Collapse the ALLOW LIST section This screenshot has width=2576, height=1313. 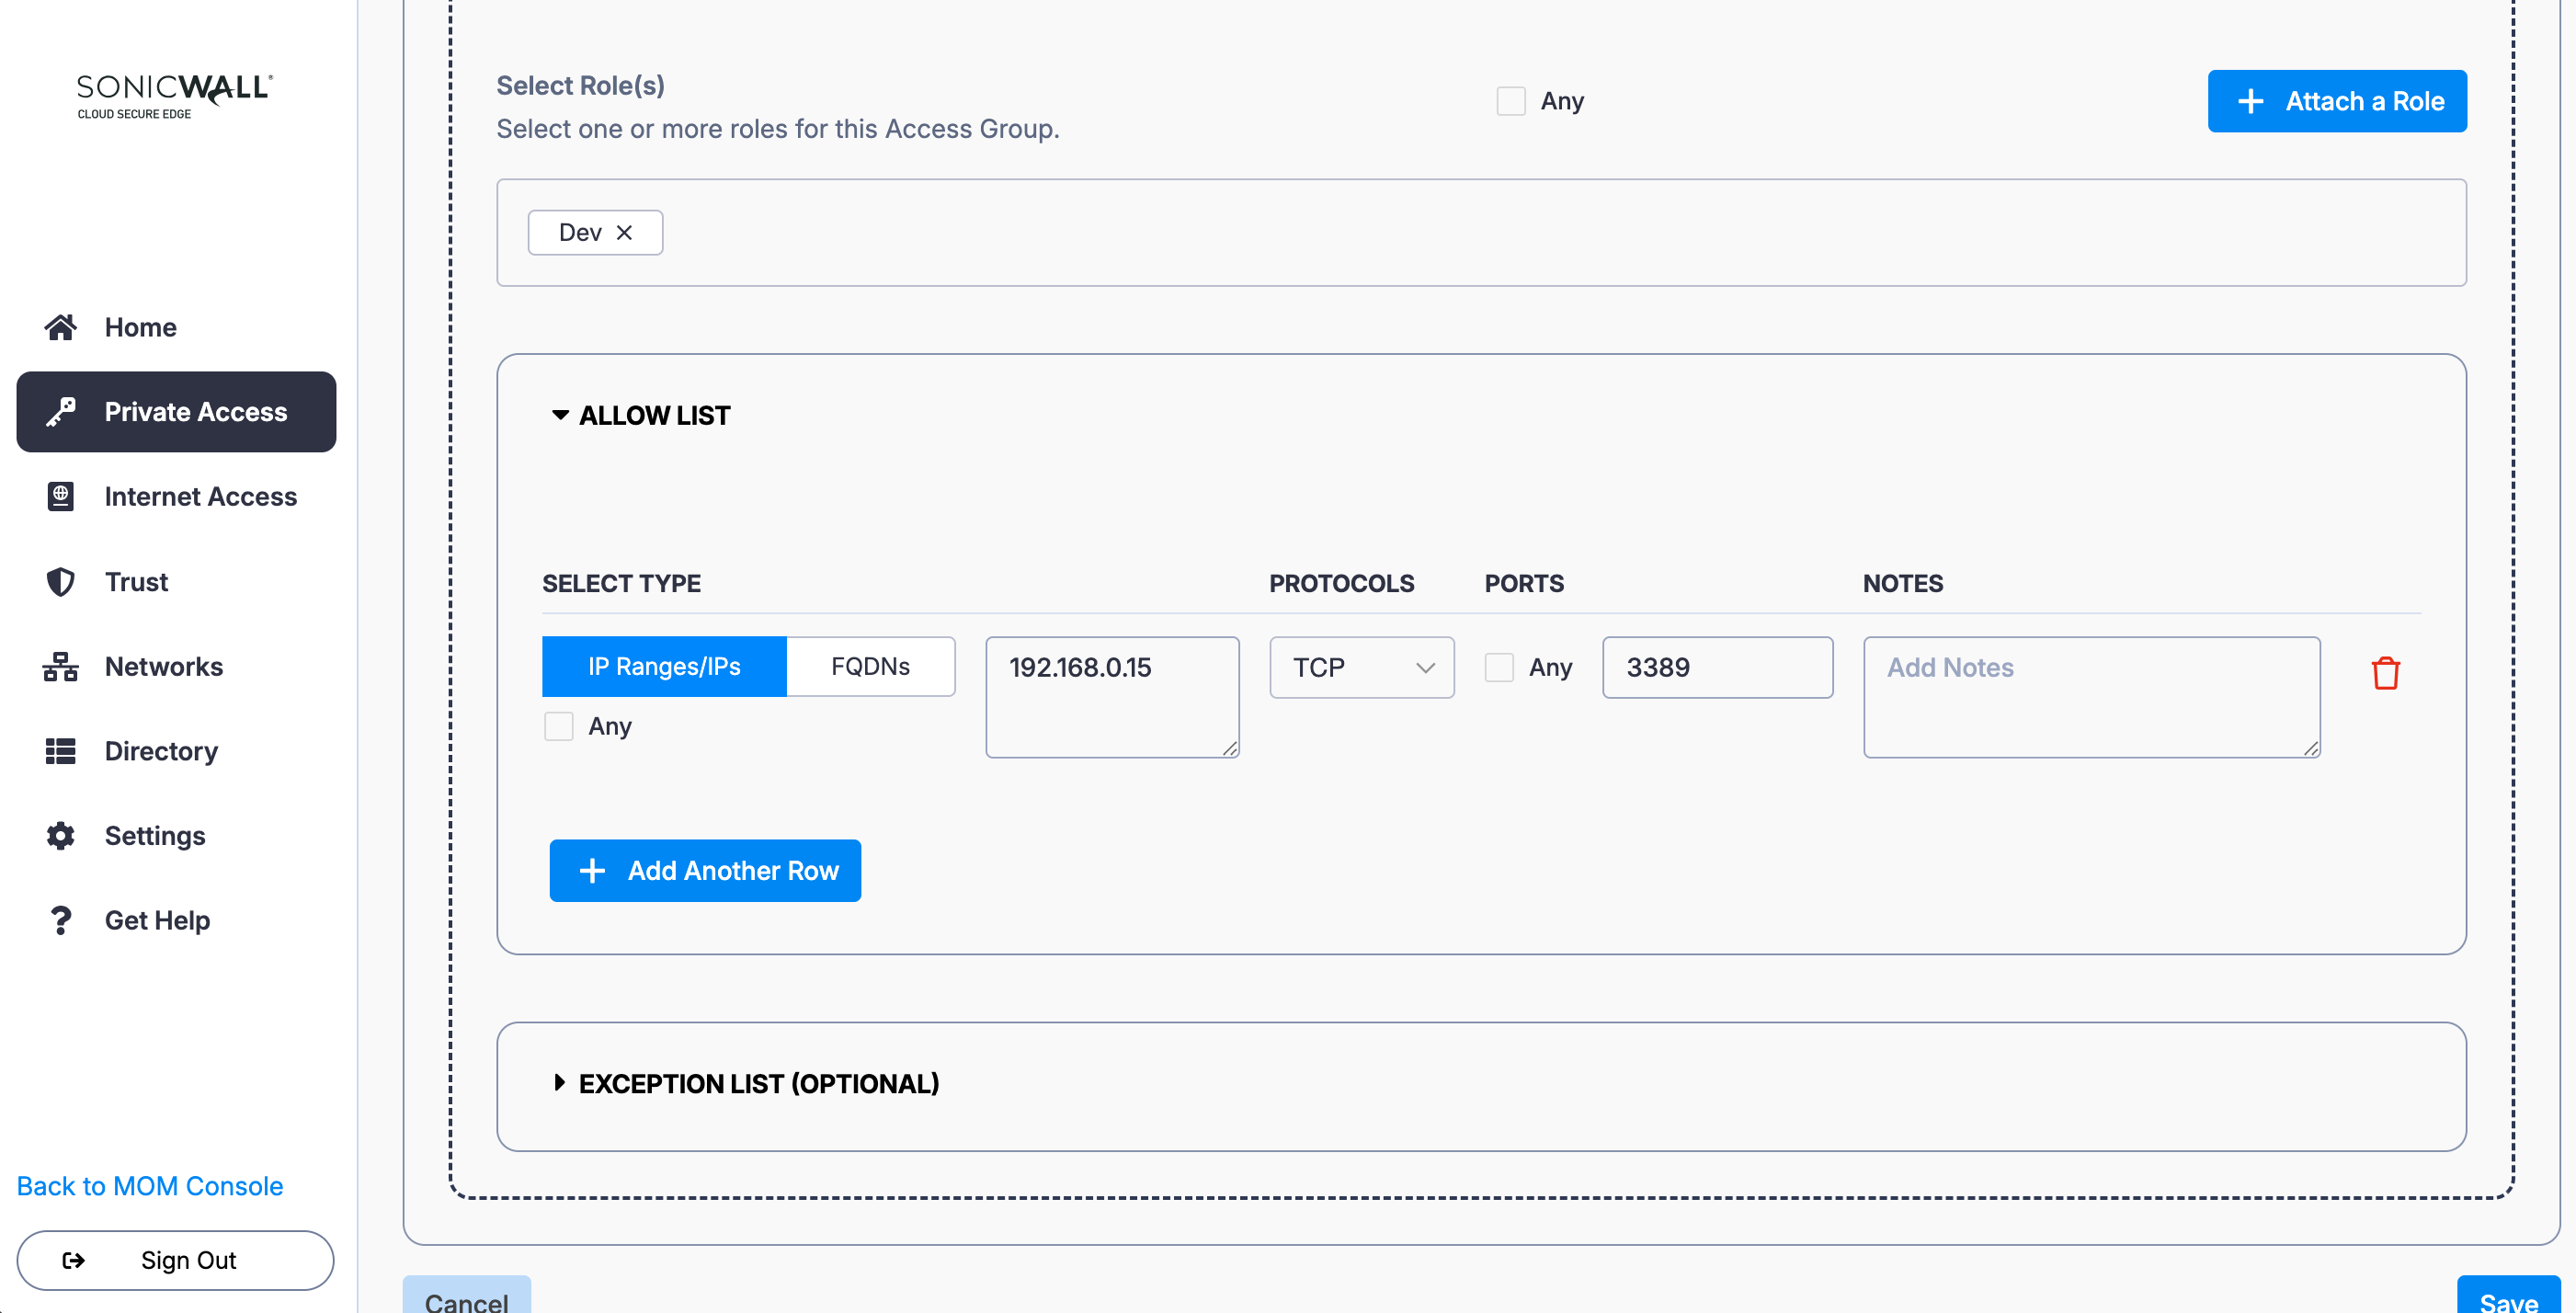tap(560, 415)
